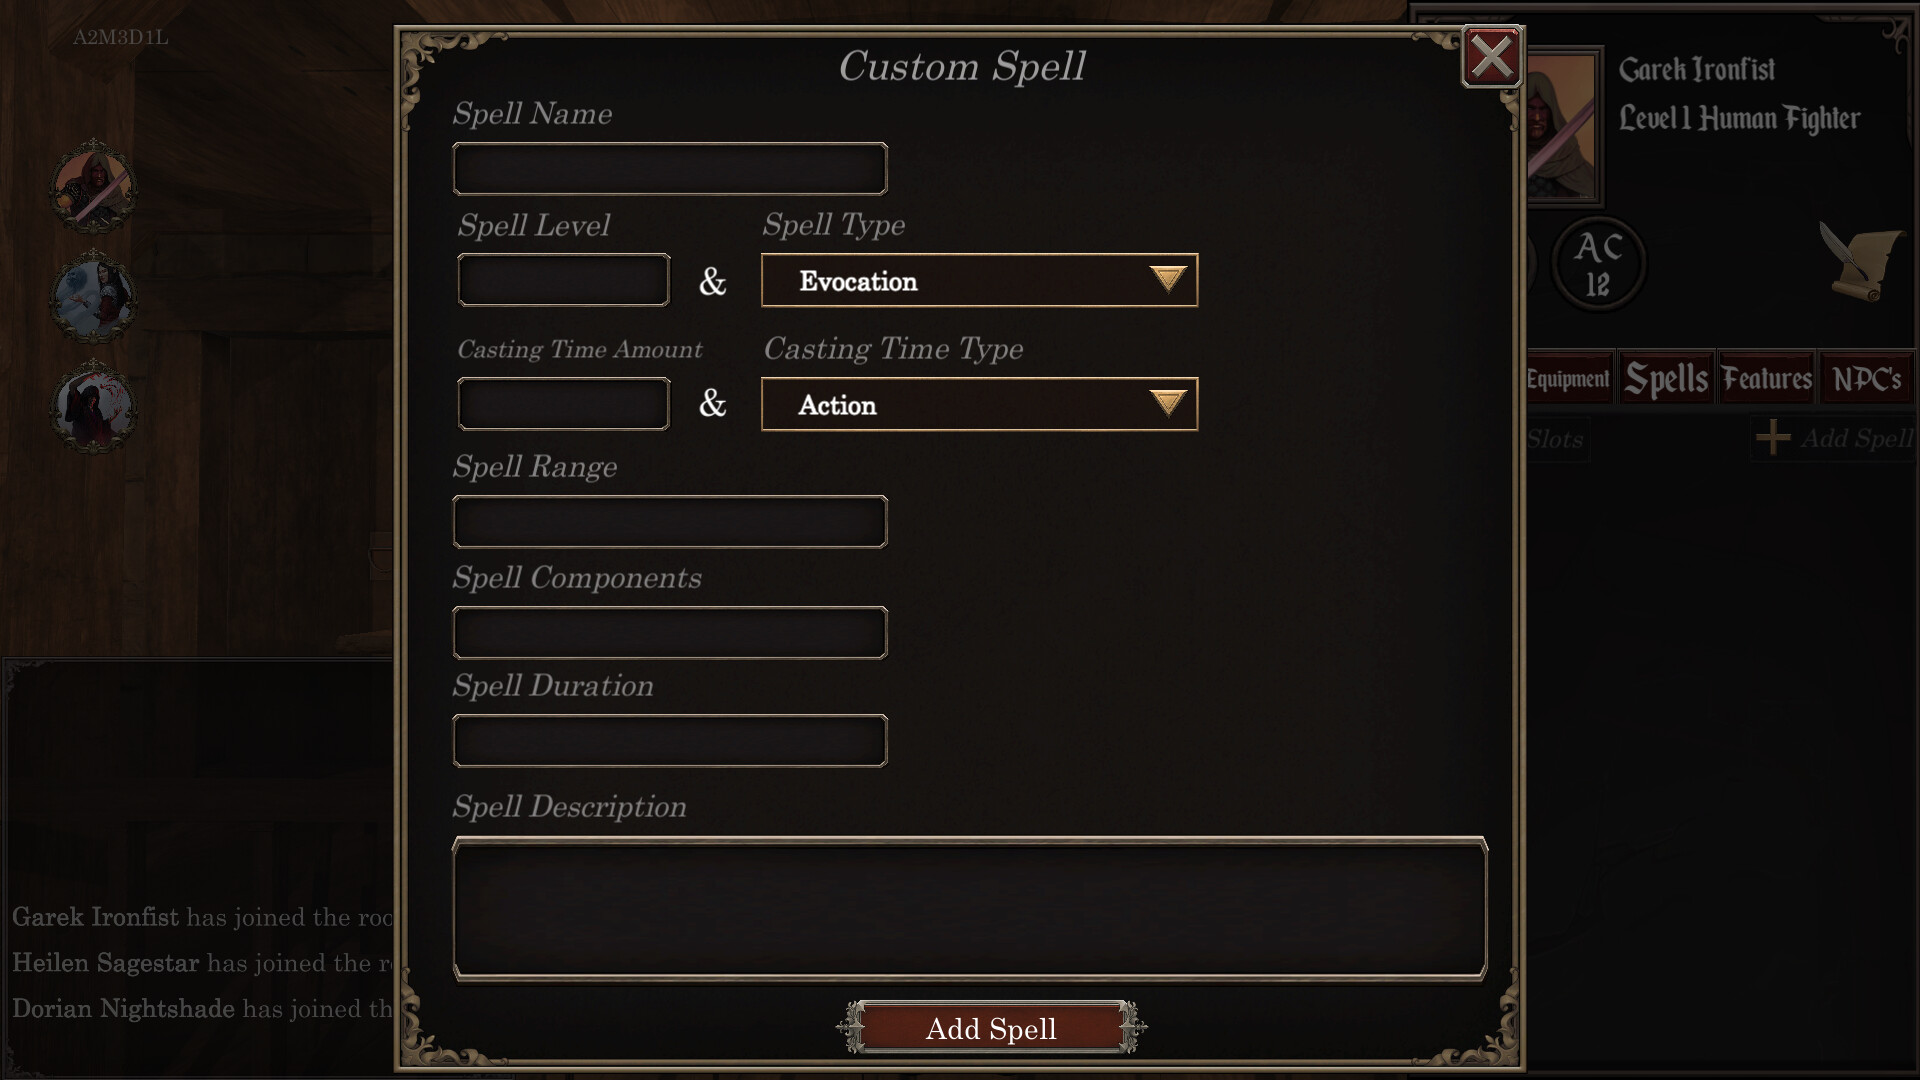Click the Casting Time Amount field
1920x1080 pixels.
point(564,405)
